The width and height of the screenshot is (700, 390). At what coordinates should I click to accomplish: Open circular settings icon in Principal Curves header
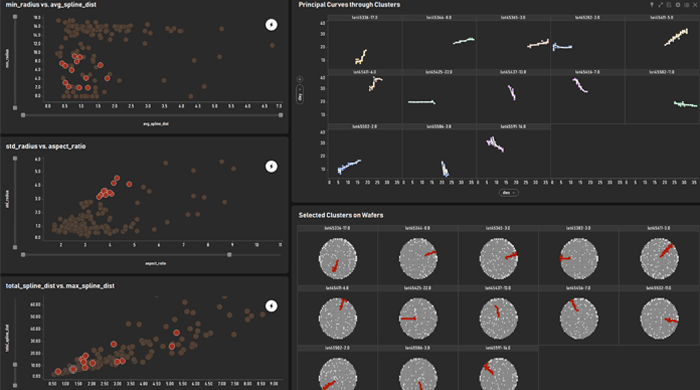click(x=678, y=4)
